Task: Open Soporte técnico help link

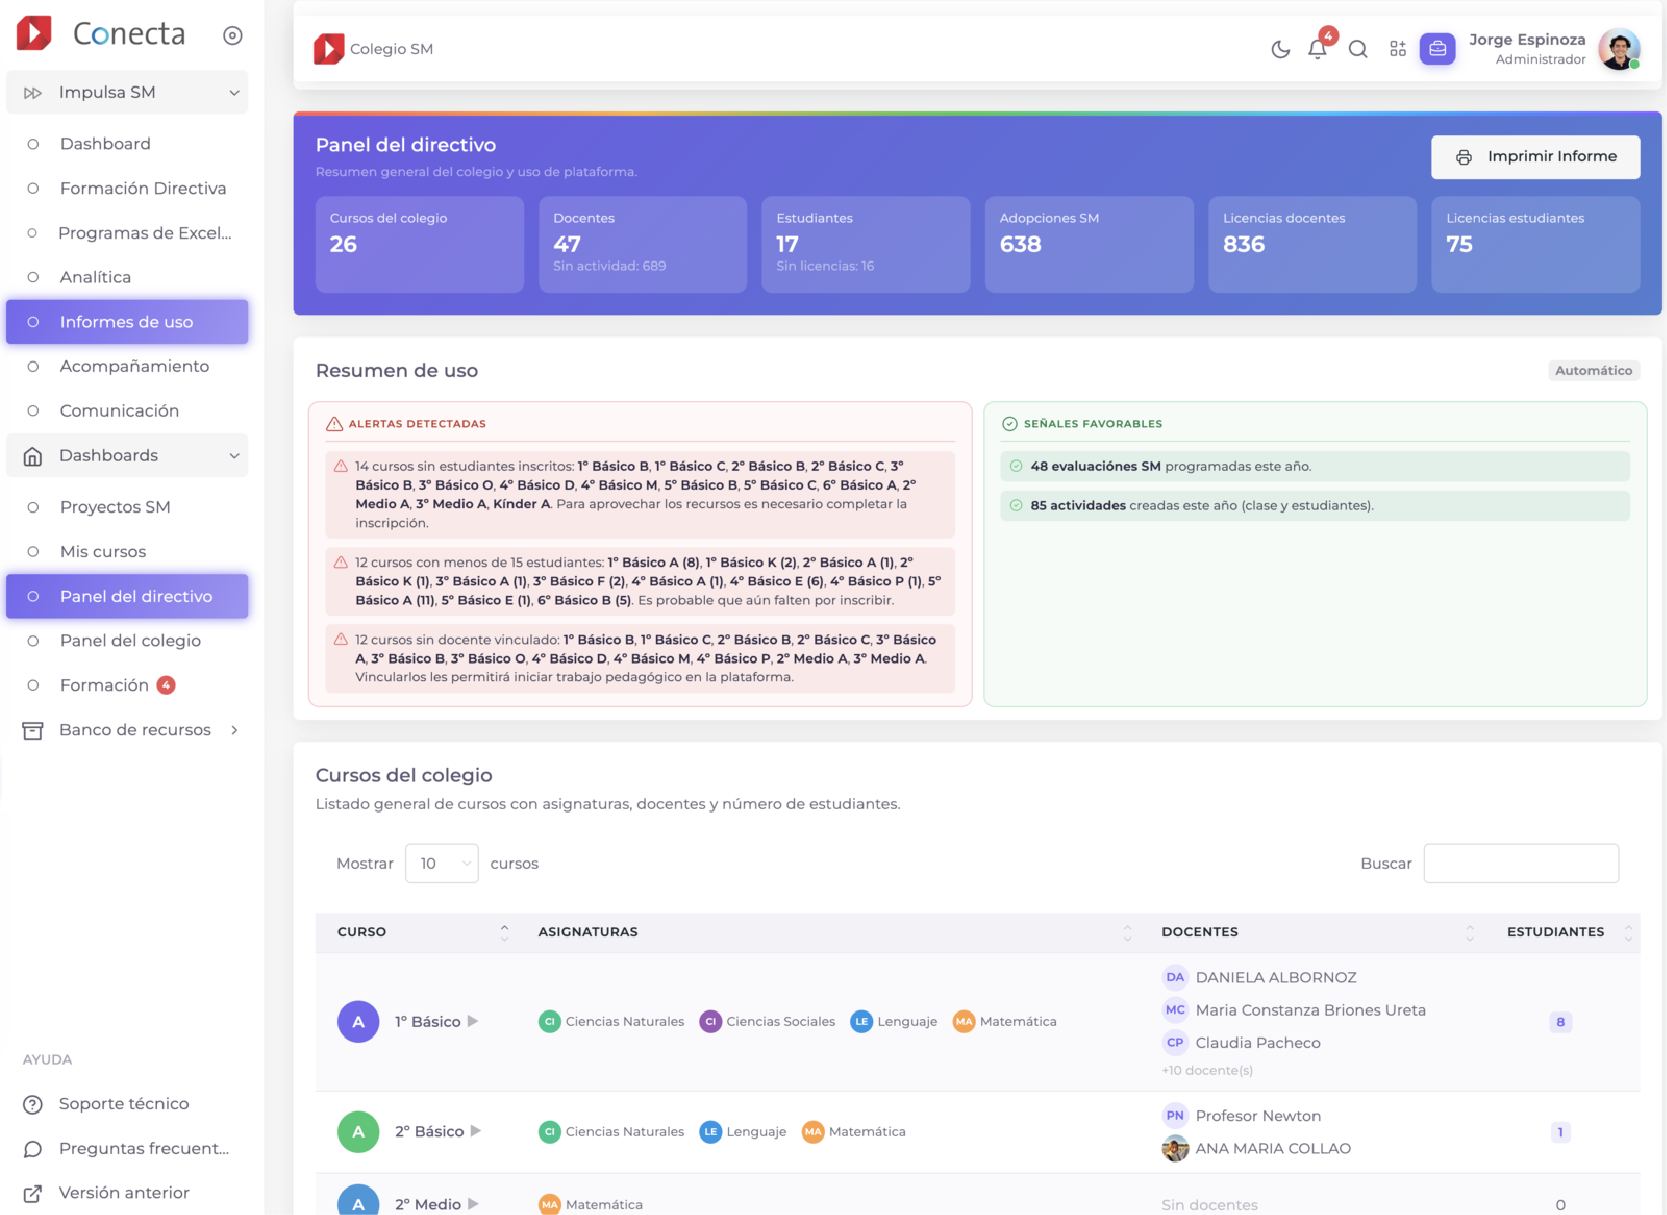Action: [x=124, y=1104]
